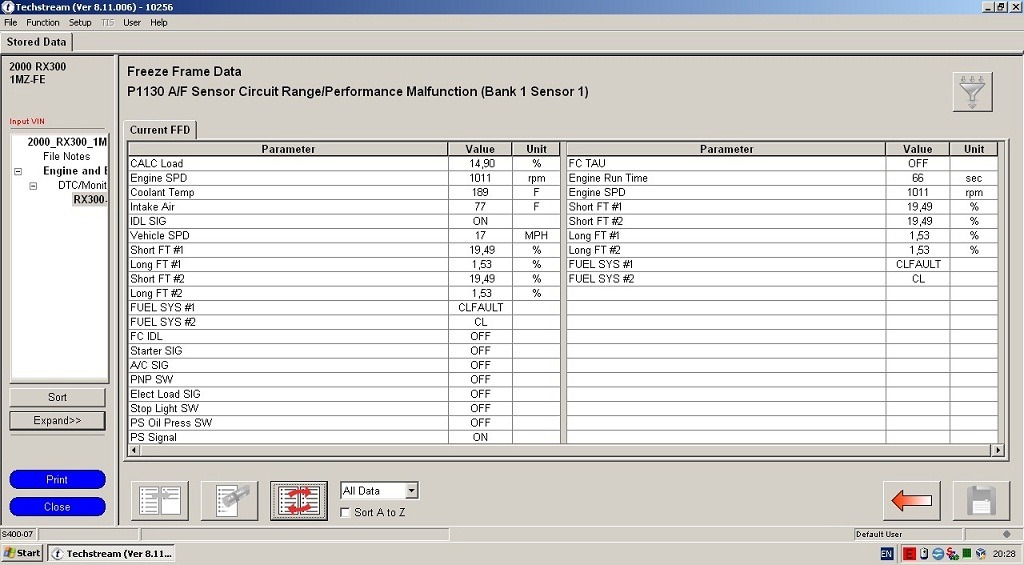1024x565 pixels.
Task: Select File Notes in the tree
Action: (66, 156)
